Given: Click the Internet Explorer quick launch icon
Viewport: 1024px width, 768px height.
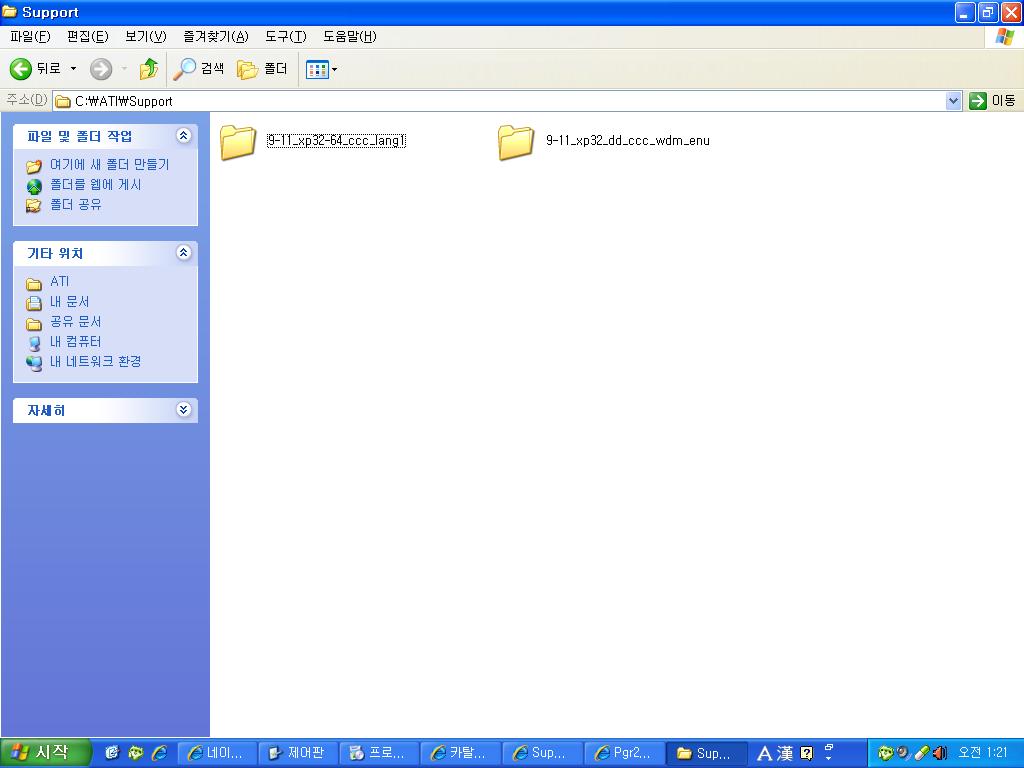Looking at the screenshot, I should pos(159,753).
